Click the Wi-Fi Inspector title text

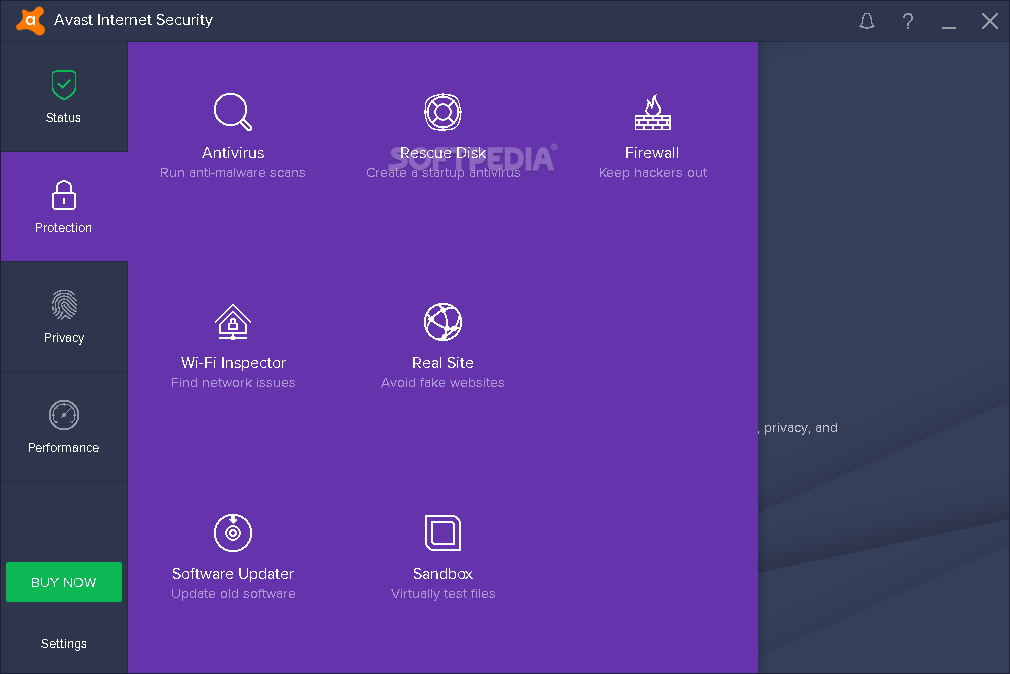click(x=233, y=363)
